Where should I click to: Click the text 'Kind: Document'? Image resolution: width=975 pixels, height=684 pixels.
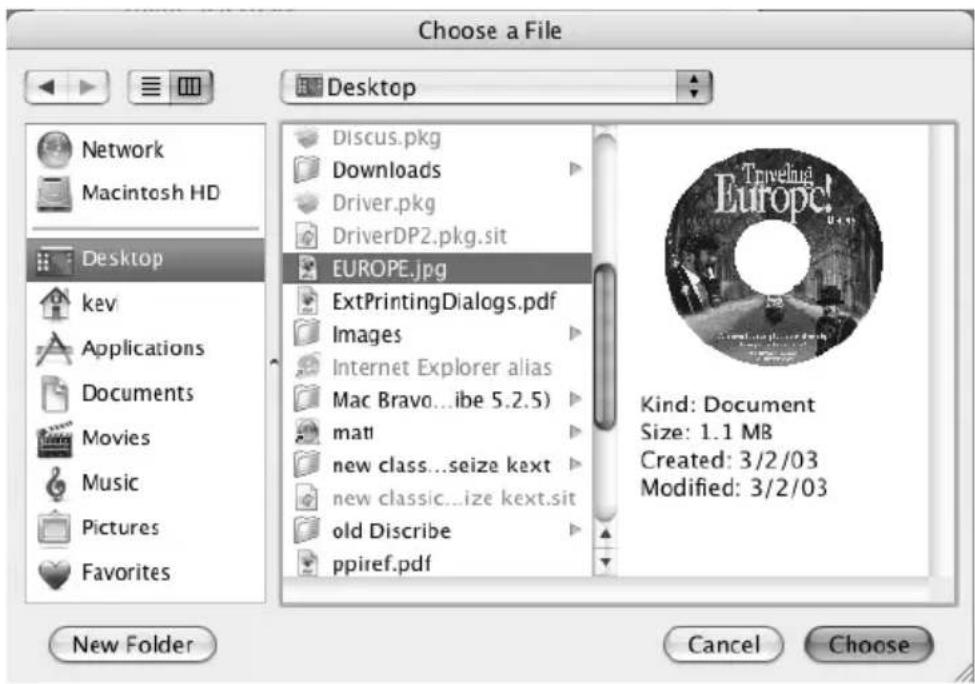pos(728,405)
